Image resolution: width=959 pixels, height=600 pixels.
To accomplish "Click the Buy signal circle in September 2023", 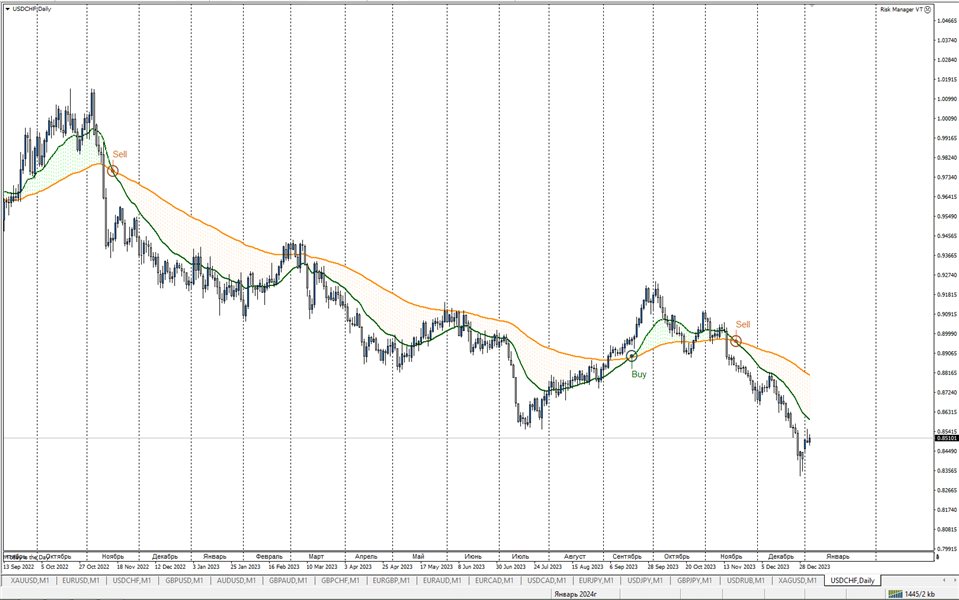I will tap(632, 356).
